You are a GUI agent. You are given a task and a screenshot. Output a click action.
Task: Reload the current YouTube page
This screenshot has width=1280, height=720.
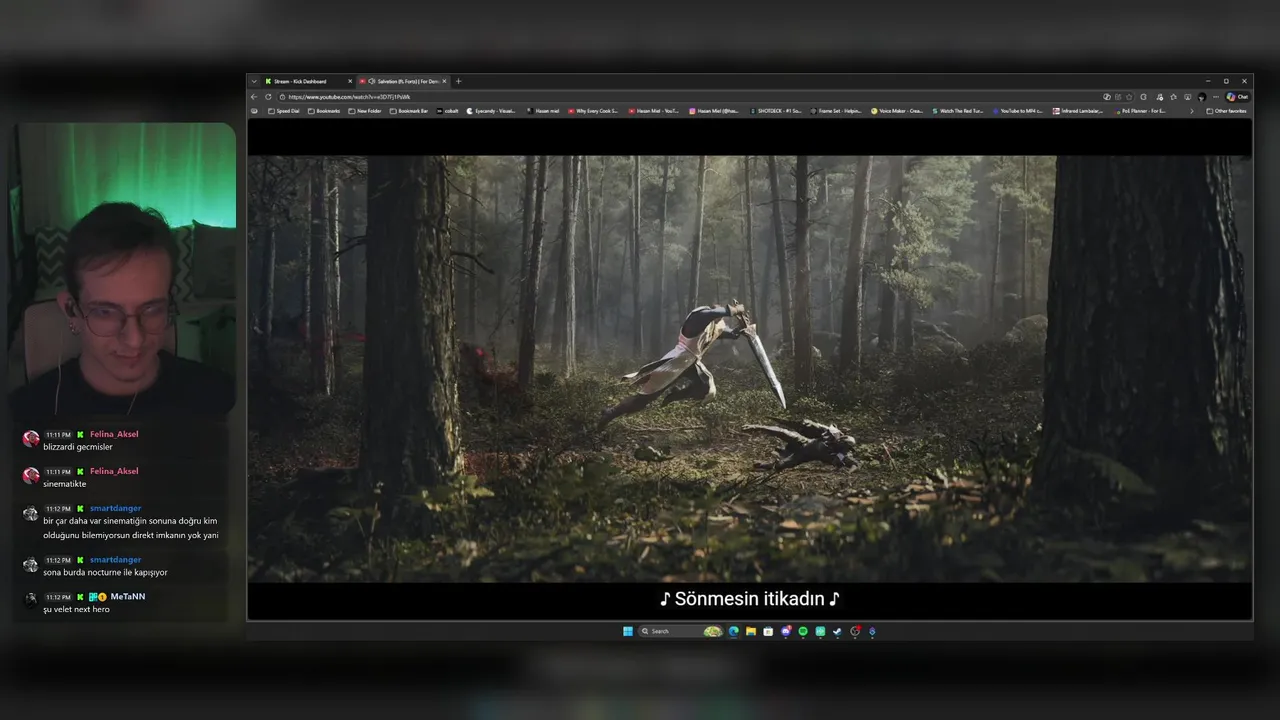268,97
